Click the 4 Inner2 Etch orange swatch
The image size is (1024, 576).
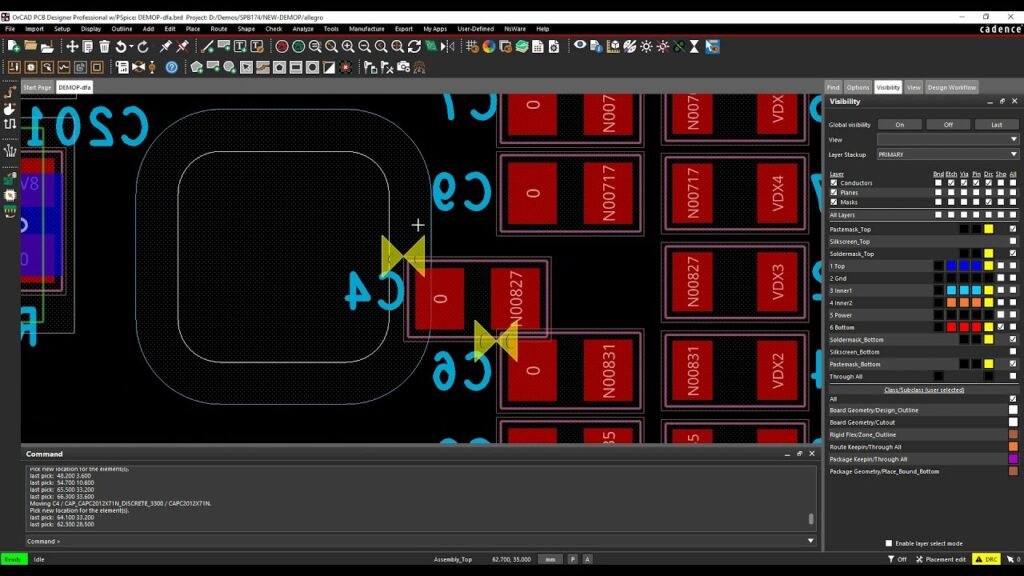[x=952, y=303]
